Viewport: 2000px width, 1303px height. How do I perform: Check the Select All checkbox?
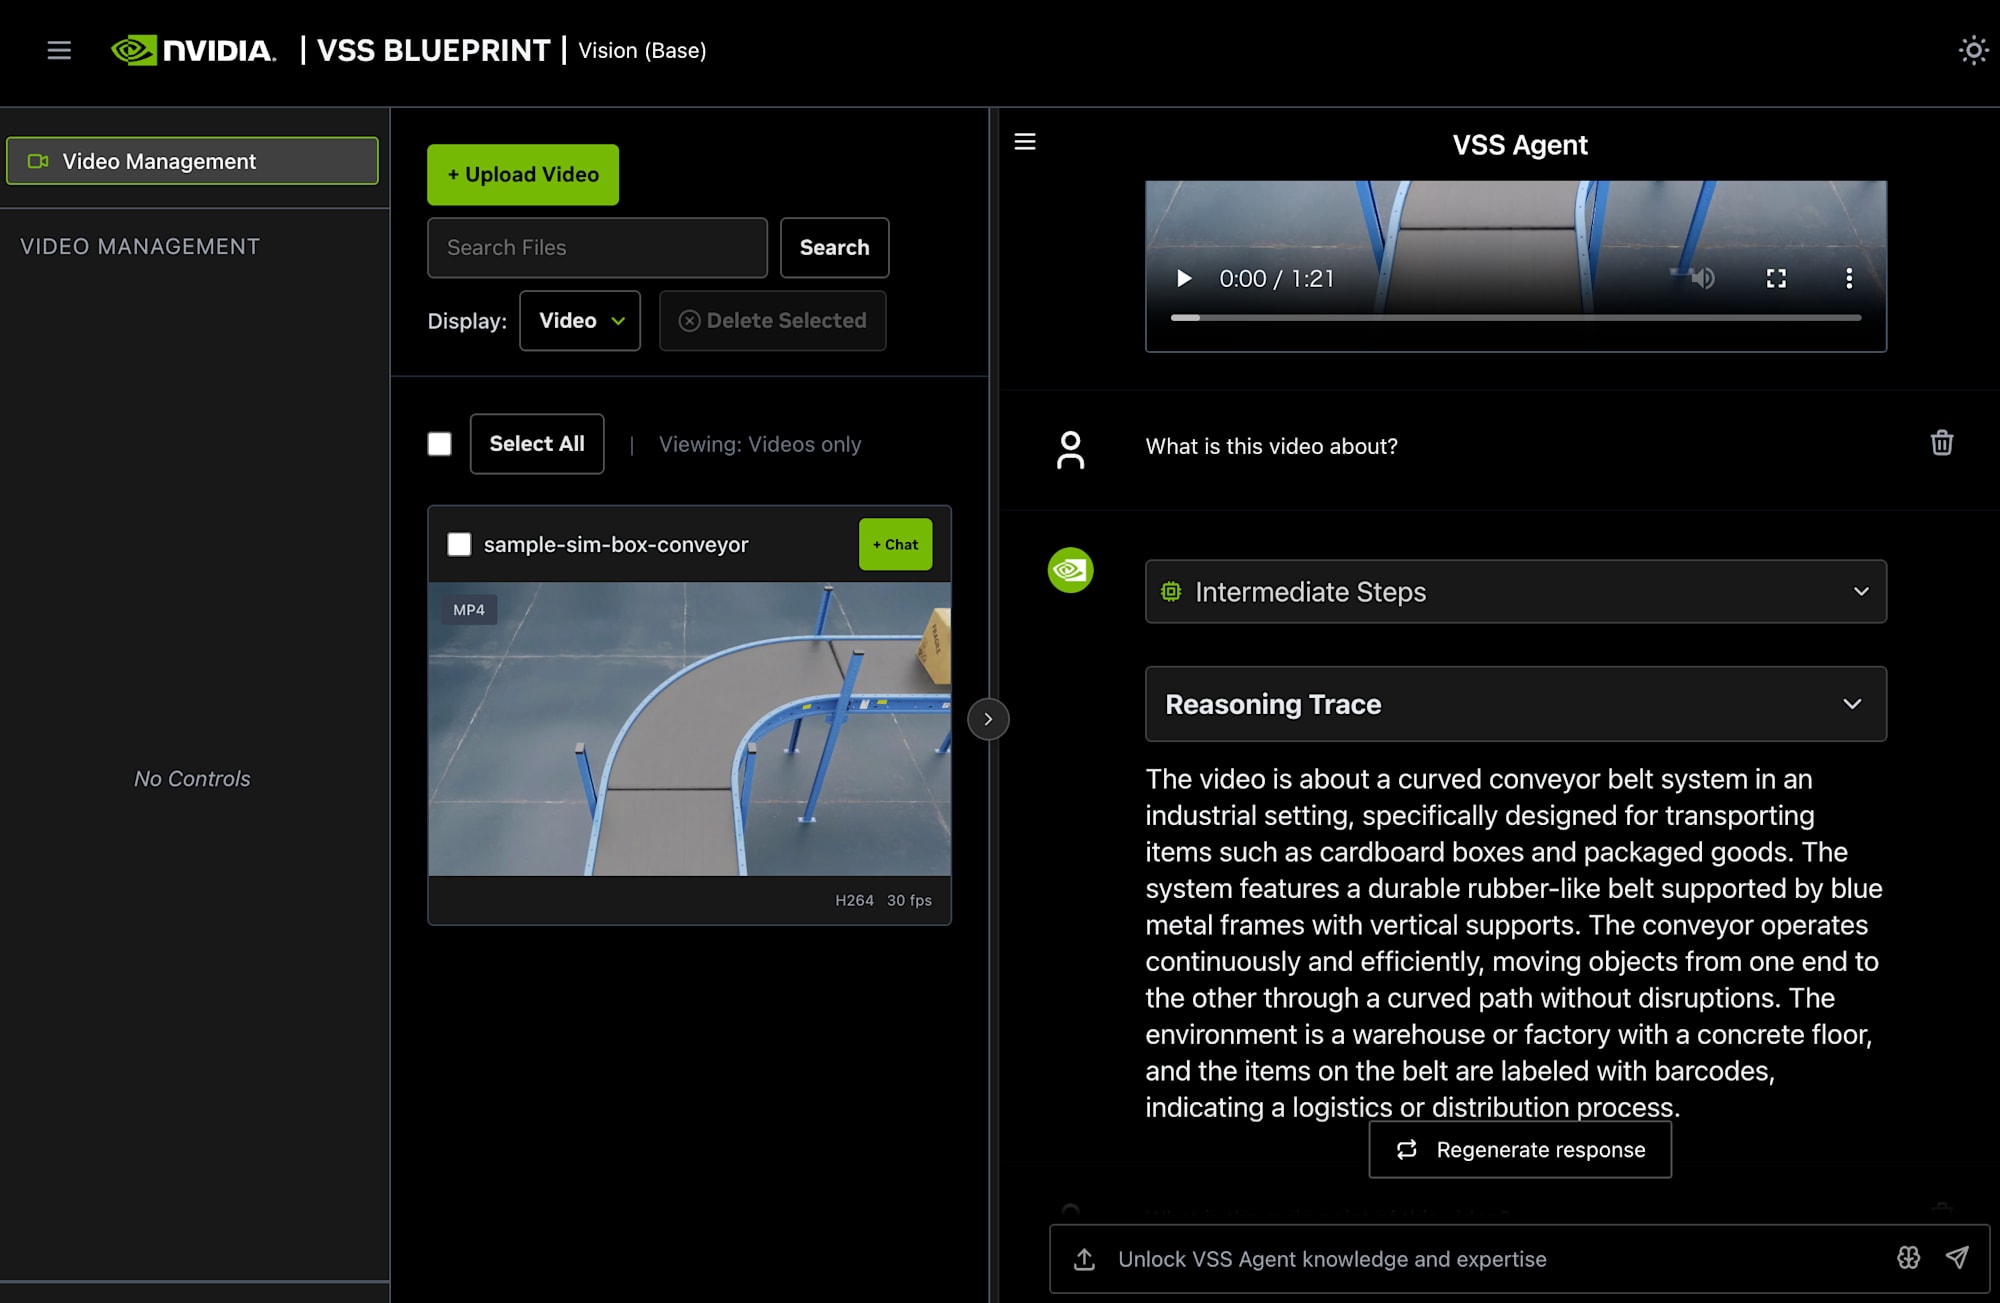point(439,444)
